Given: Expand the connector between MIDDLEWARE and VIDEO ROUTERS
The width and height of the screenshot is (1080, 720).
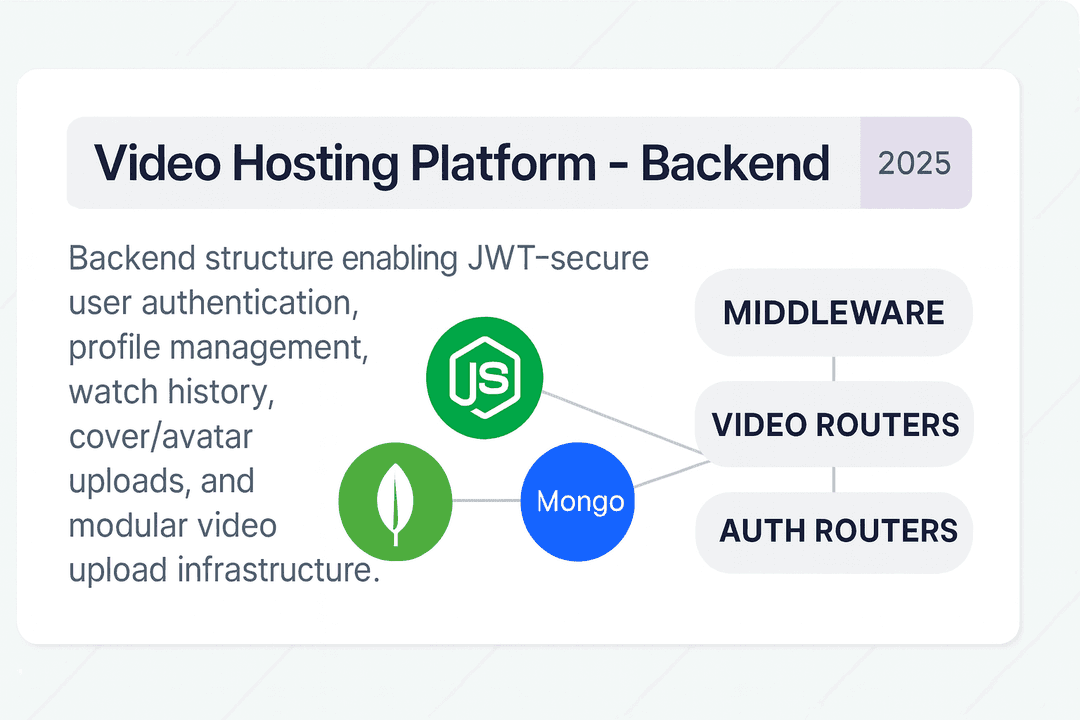Looking at the screenshot, I should click(833, 369).
